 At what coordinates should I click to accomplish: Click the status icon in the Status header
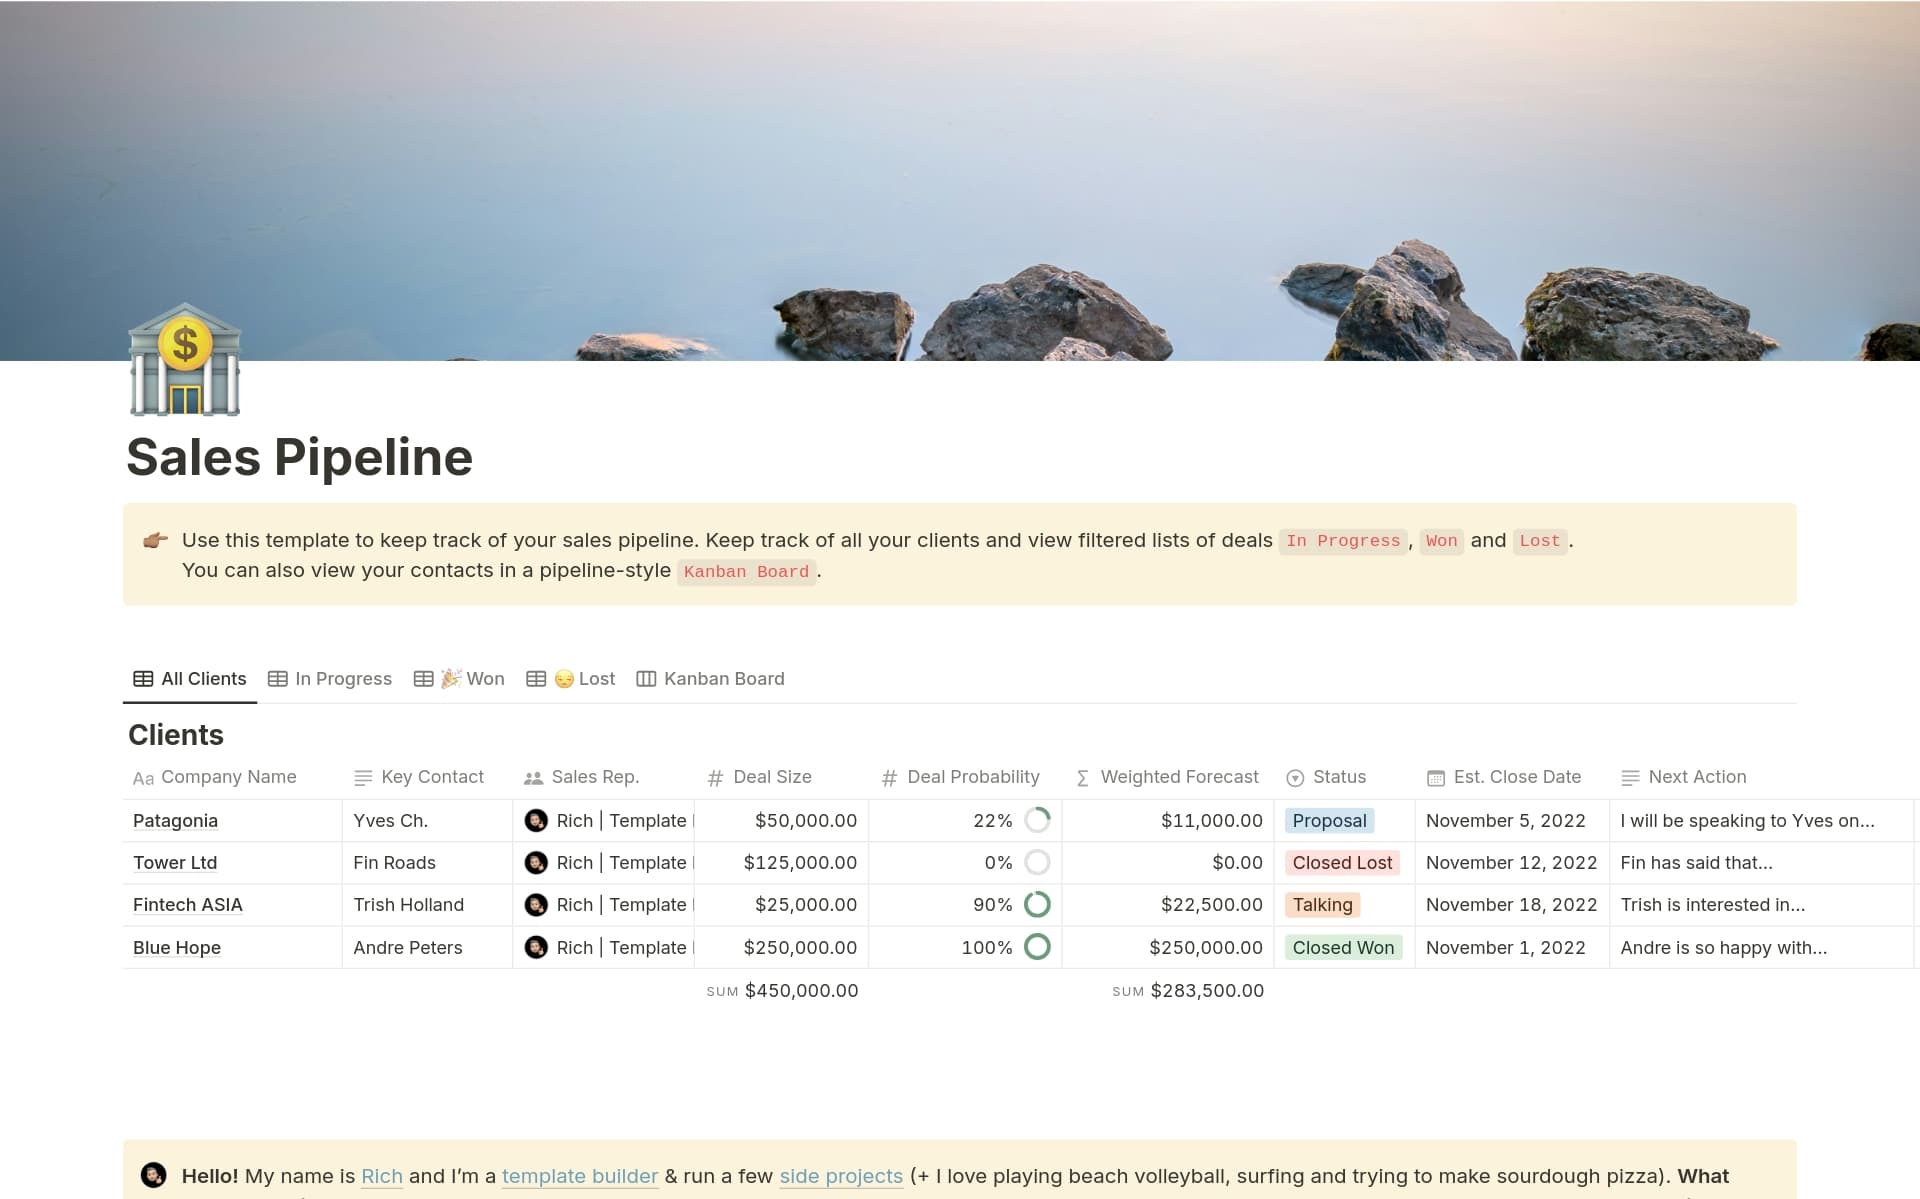pyautogui.click(x=1295, y=778)
